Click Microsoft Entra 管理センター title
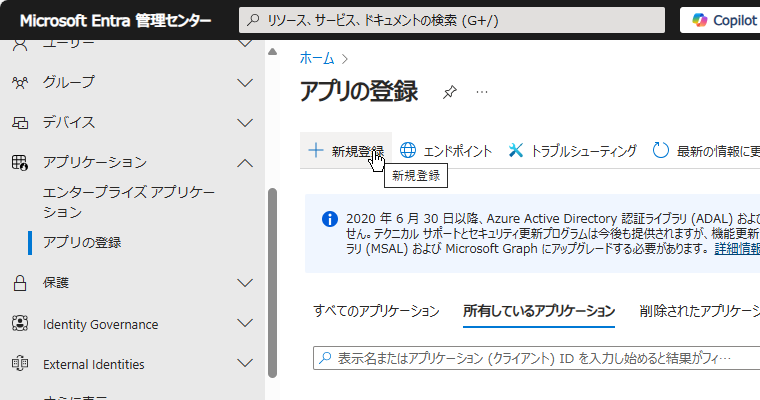Screen dimensions: 760x400 click(115, 20)
